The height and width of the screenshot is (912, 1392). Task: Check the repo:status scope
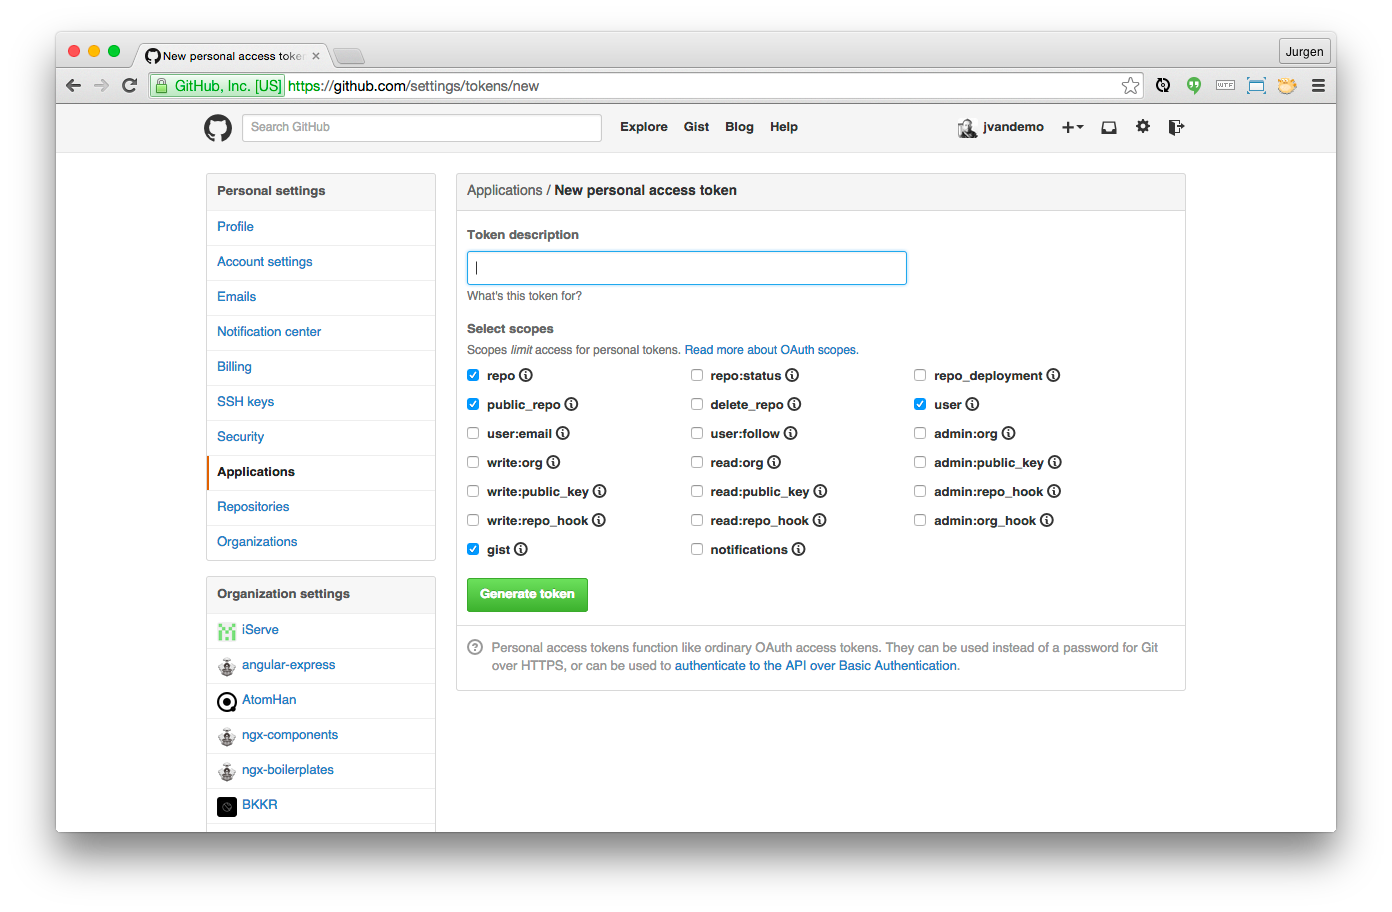pos(697,375)
